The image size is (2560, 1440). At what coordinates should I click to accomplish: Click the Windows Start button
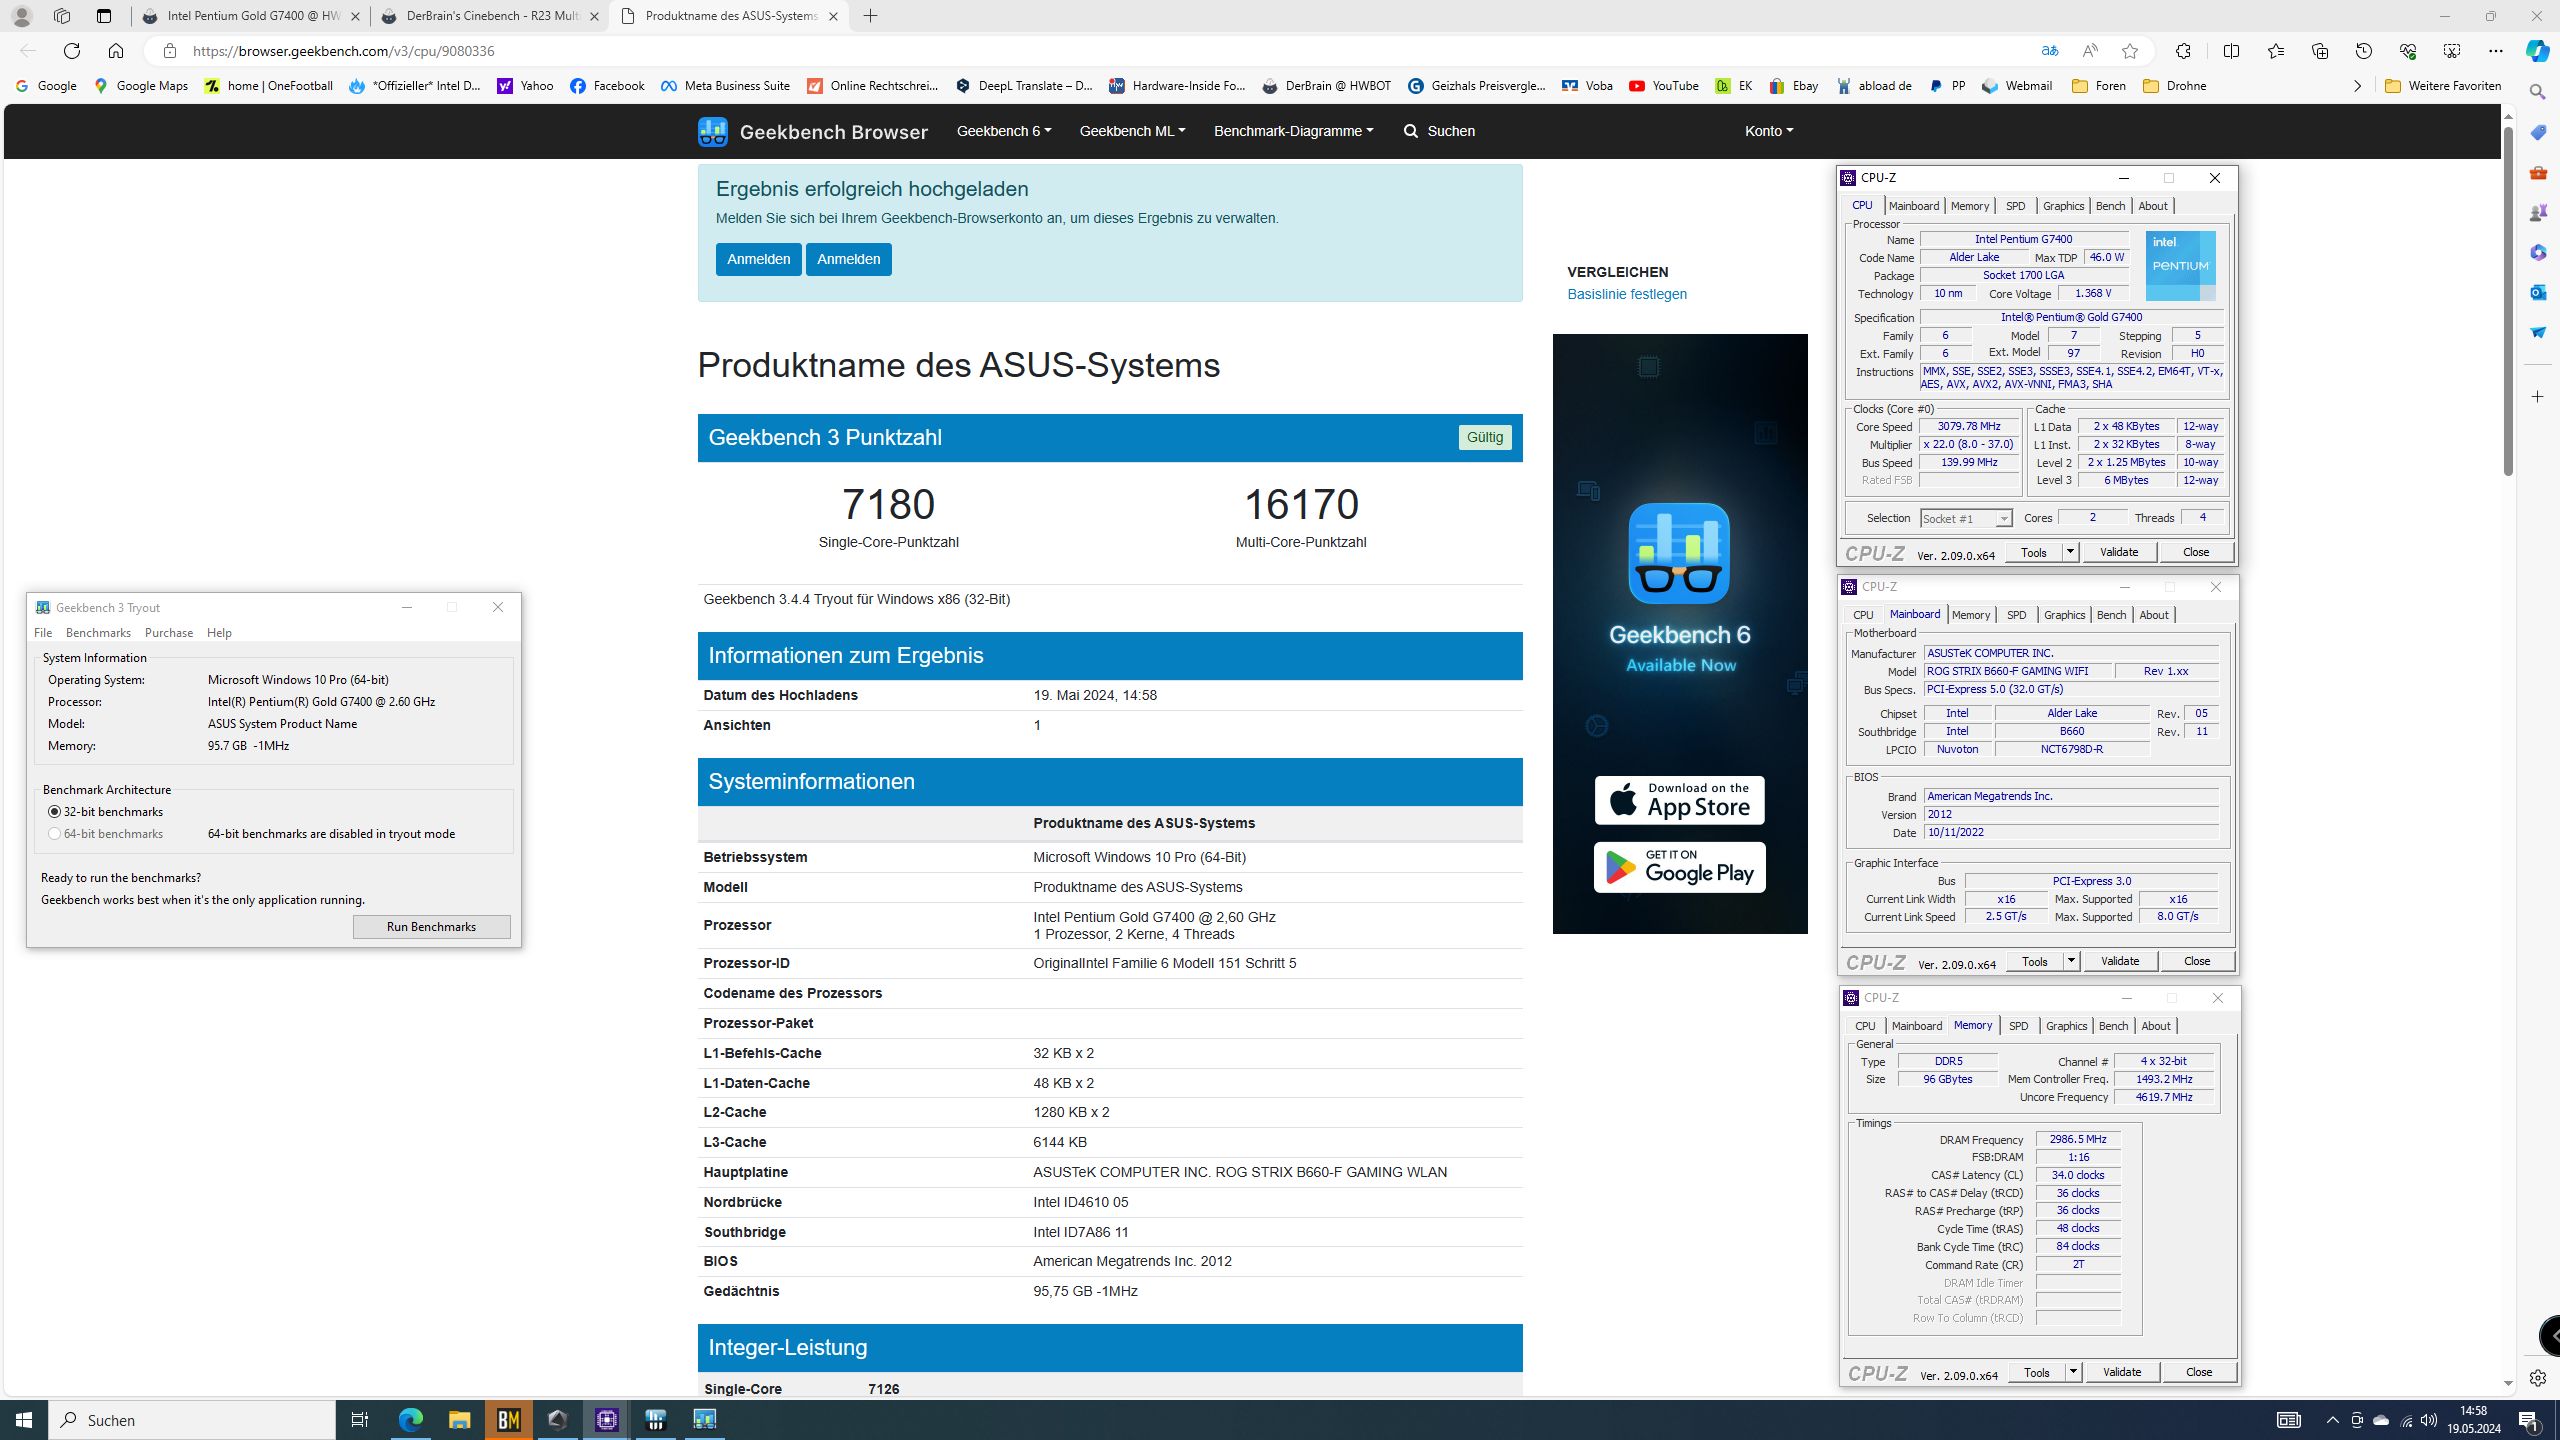point(24,1419)
